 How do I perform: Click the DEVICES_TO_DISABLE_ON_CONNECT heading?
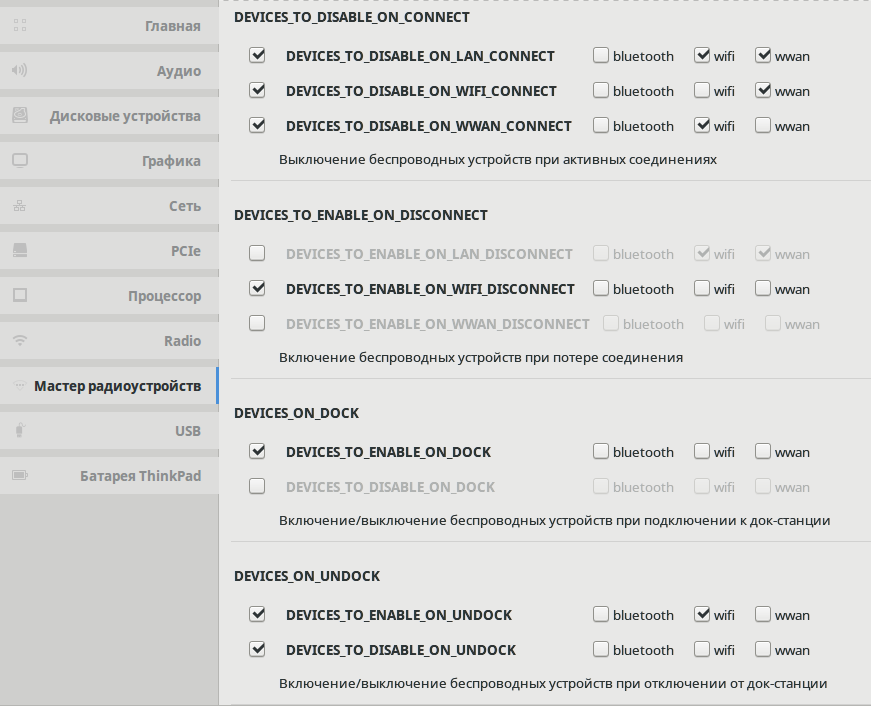tap(352, 17)
